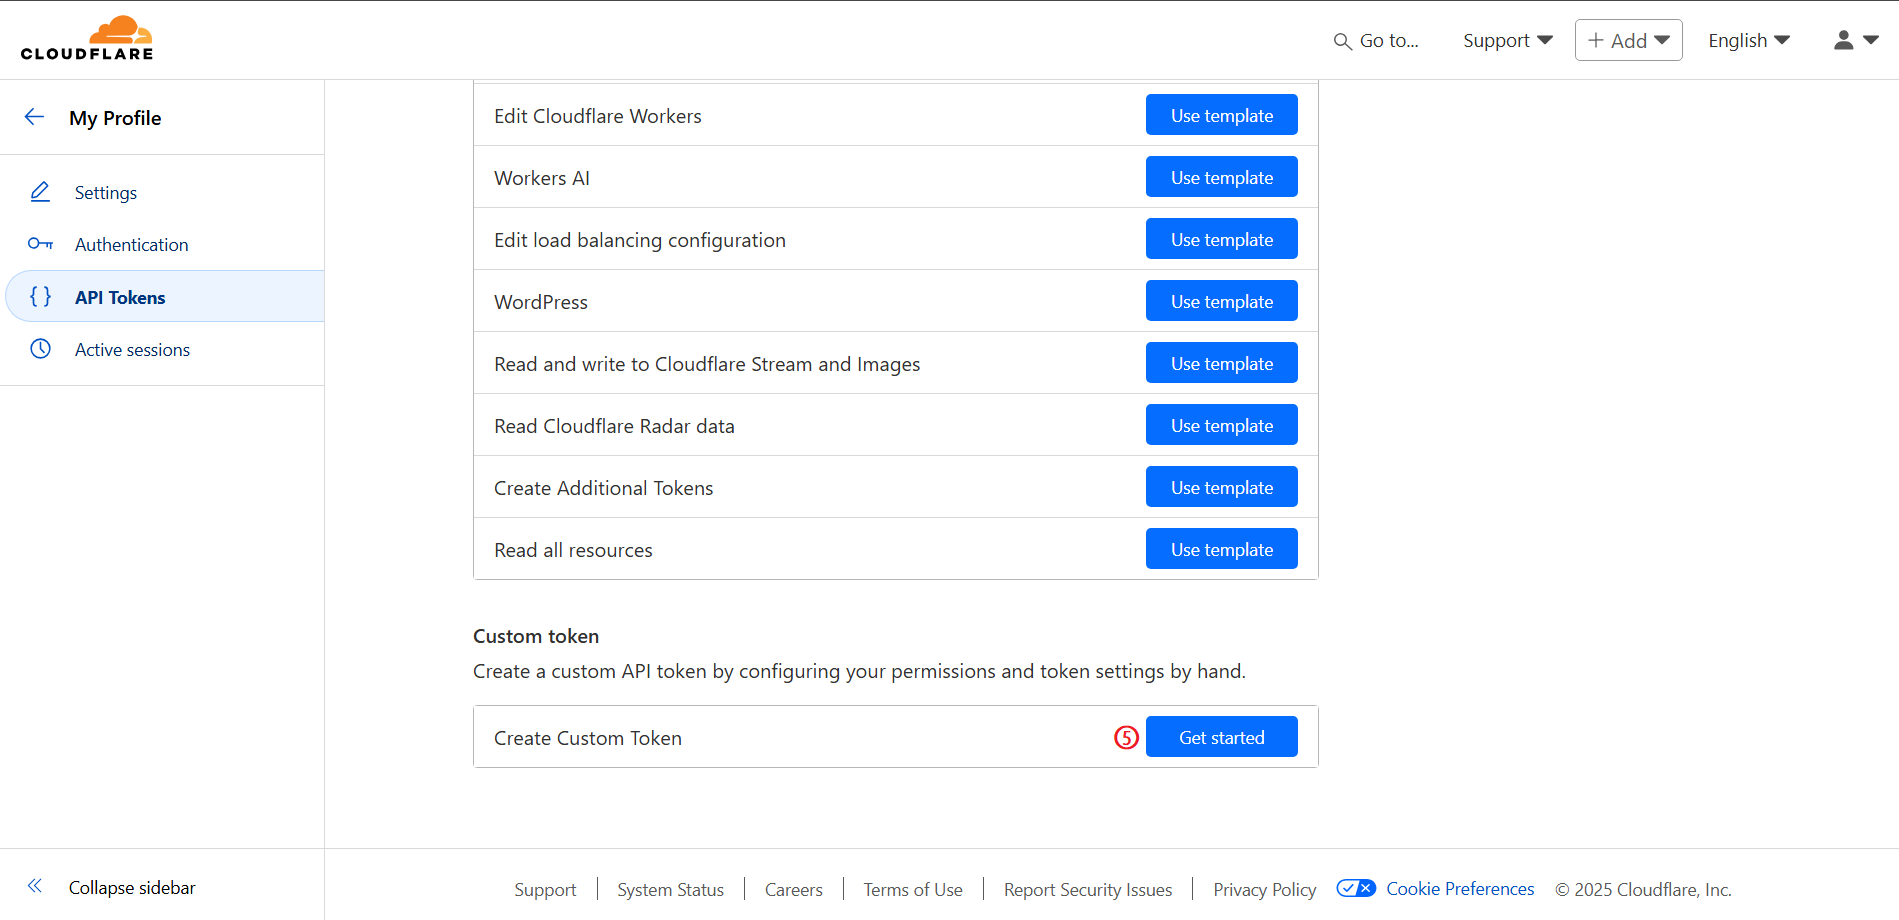
Task: Open the English language dropdown
Action: coord(1749,40)
